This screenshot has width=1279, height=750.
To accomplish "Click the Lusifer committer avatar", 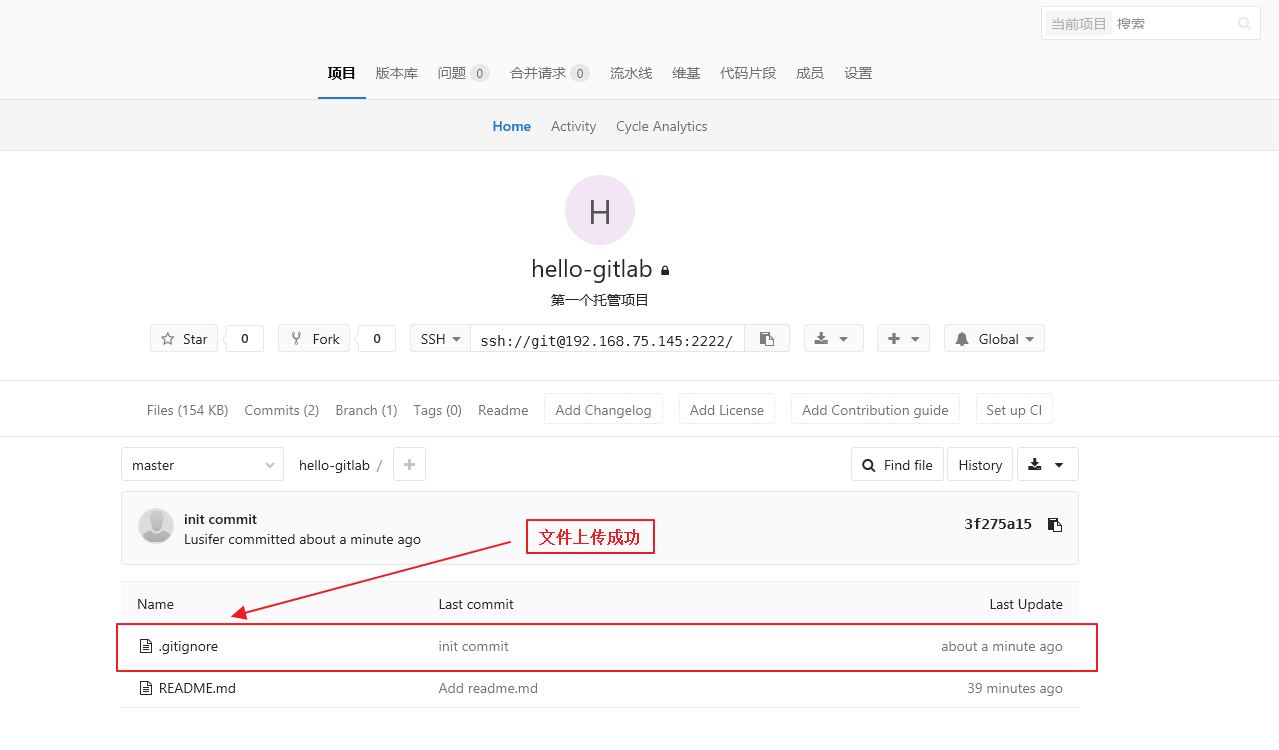I will [156, 526].
